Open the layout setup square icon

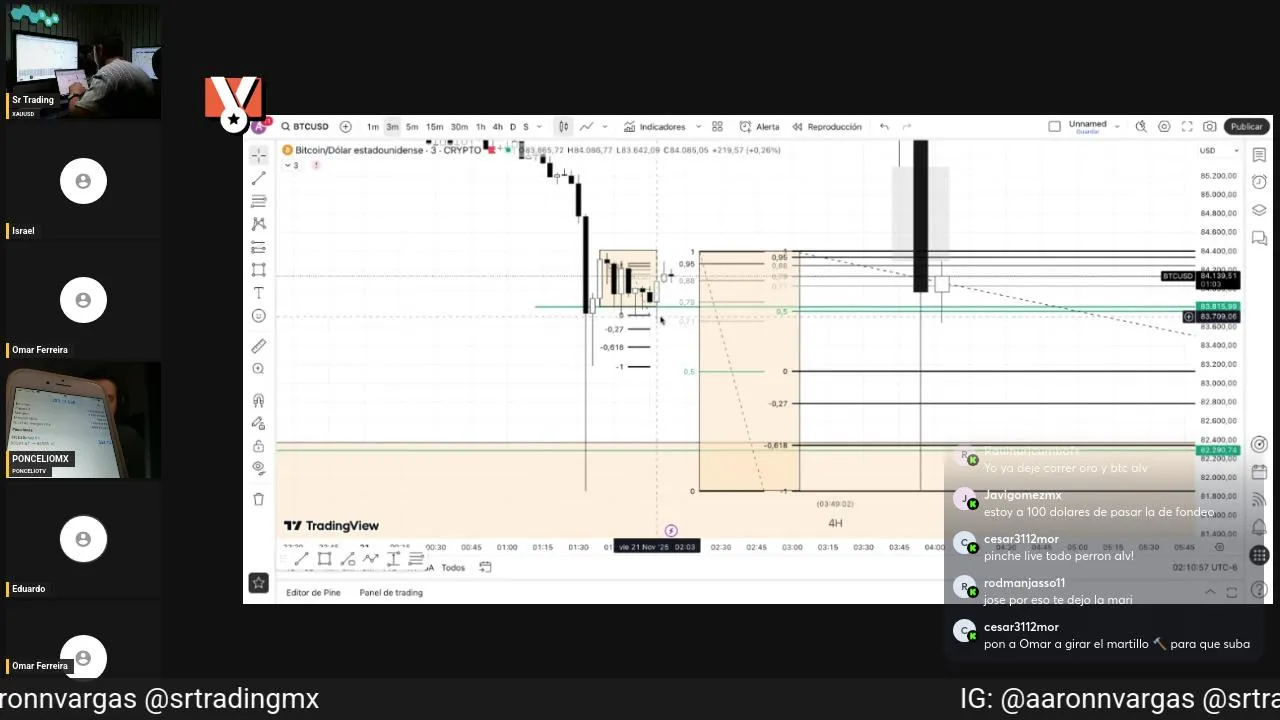tap(1054, 127)
